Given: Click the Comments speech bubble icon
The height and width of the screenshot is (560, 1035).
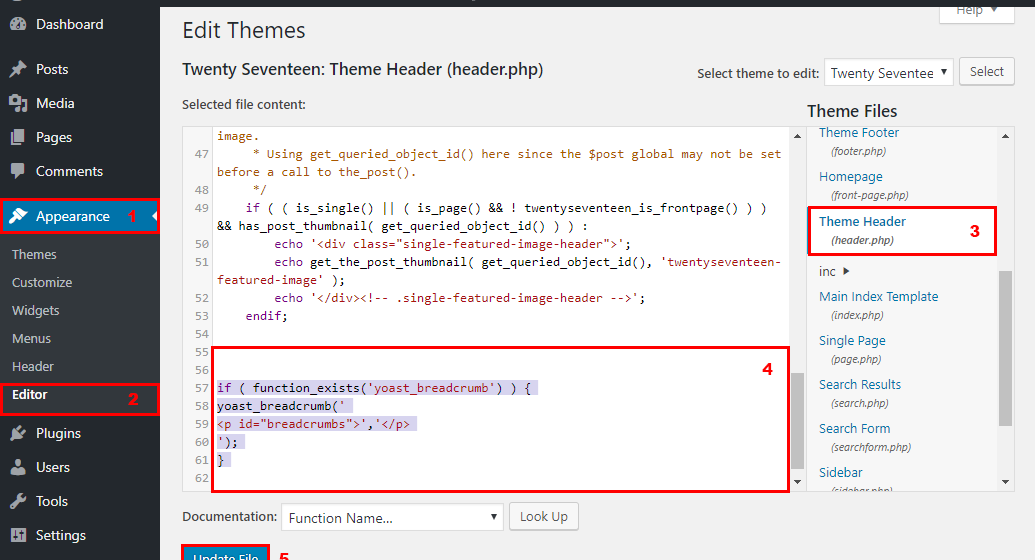Looking at the screenshot, I should [x=18, y=171].
